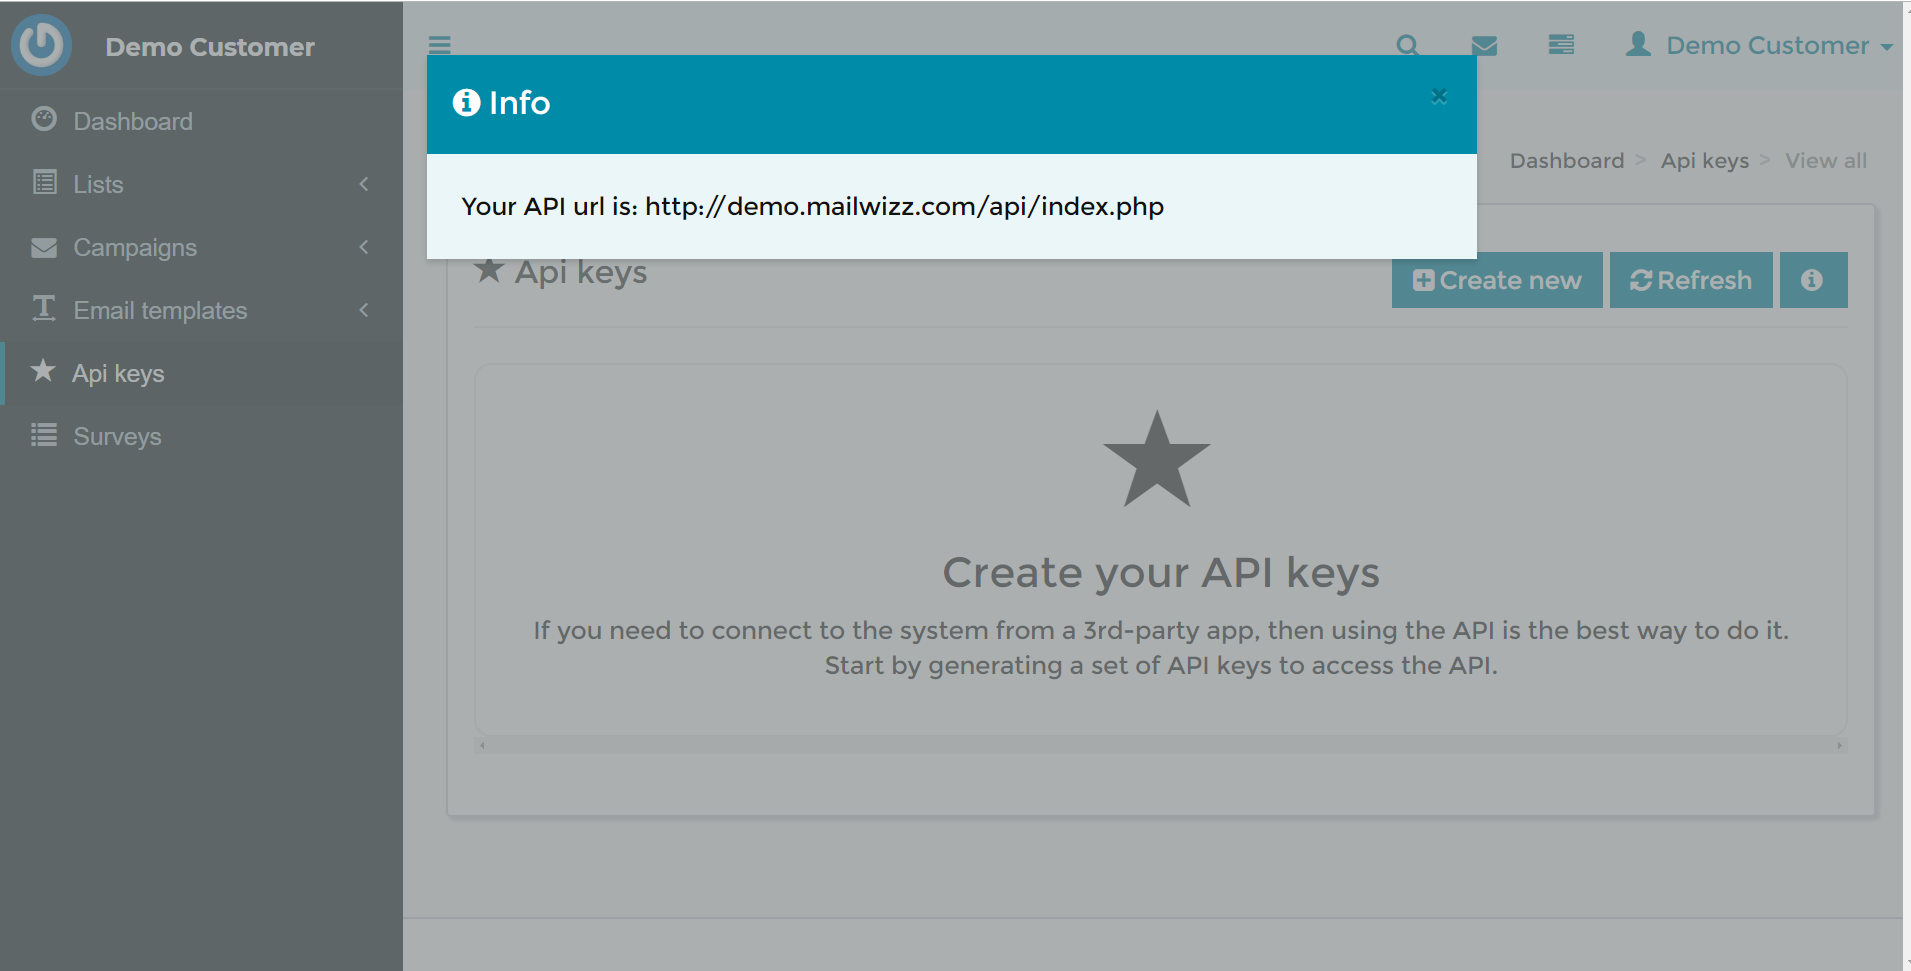Click the MailWizz power logo icon

coord(41,45)
